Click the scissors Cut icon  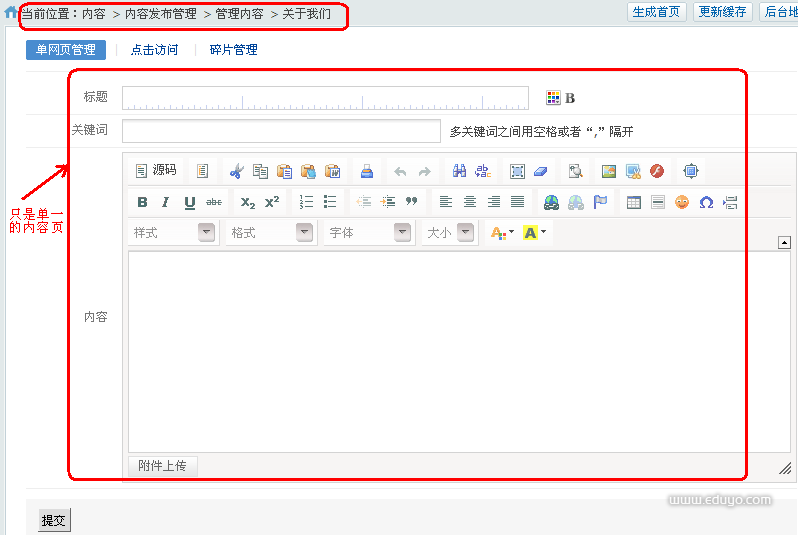pyautogui.click(x=236, y=171)
